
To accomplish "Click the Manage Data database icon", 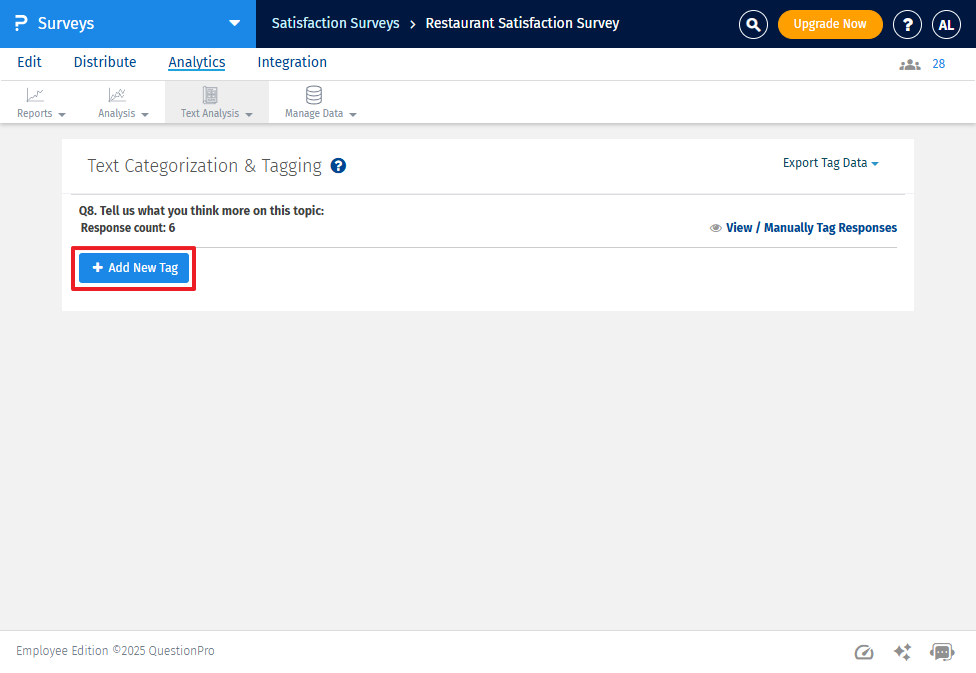I will click(314, 95).
